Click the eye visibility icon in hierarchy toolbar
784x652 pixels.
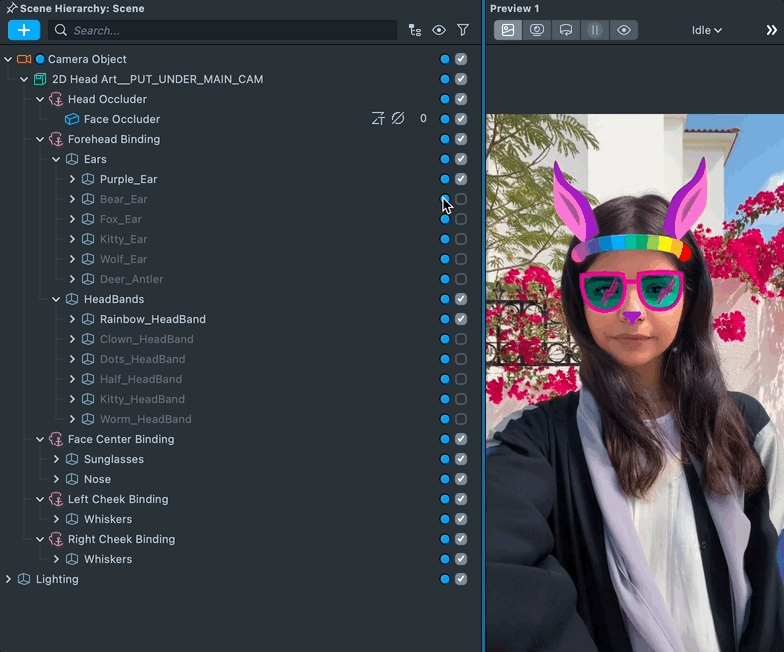pyautogui.click(x=439, y=30)
